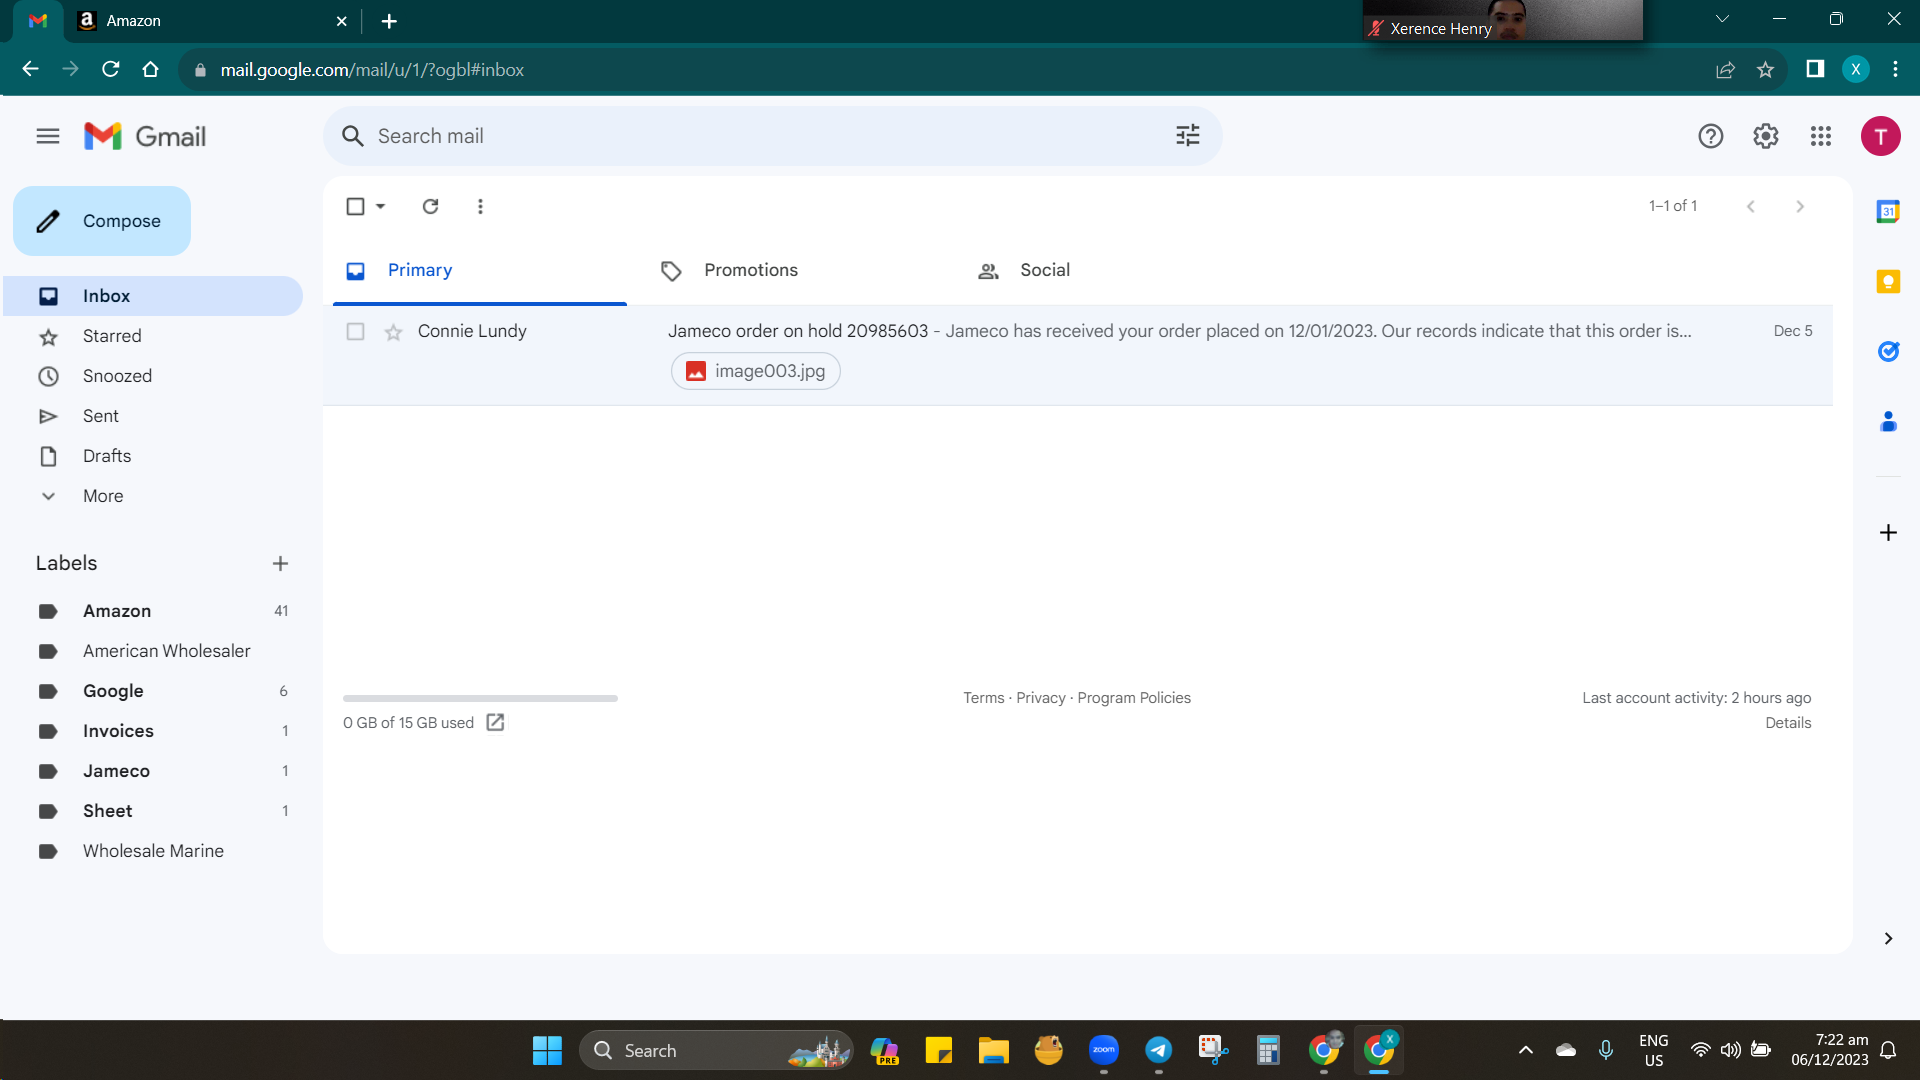The height and width of the screenshot is (1080, 1920).
Task: Open Google Tasks side panel
Action: tap(1888, 351)
